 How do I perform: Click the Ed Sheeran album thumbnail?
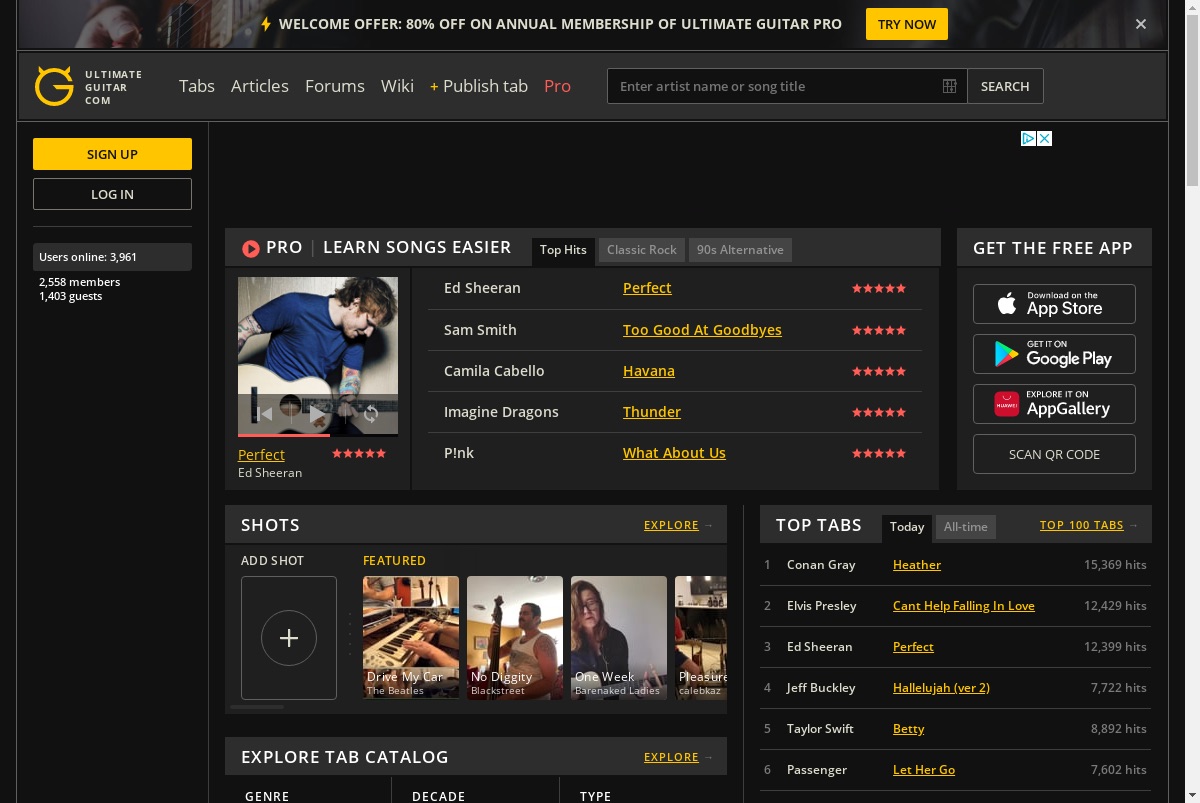[318, 355]
